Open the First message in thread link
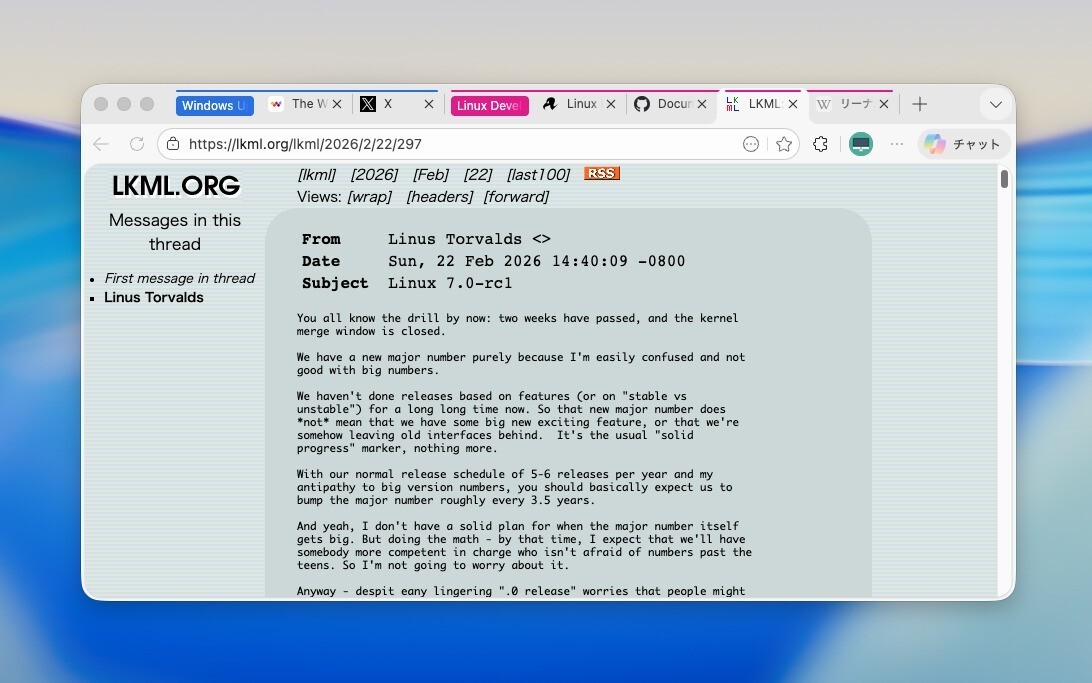1092x683 pixels. 179,278
